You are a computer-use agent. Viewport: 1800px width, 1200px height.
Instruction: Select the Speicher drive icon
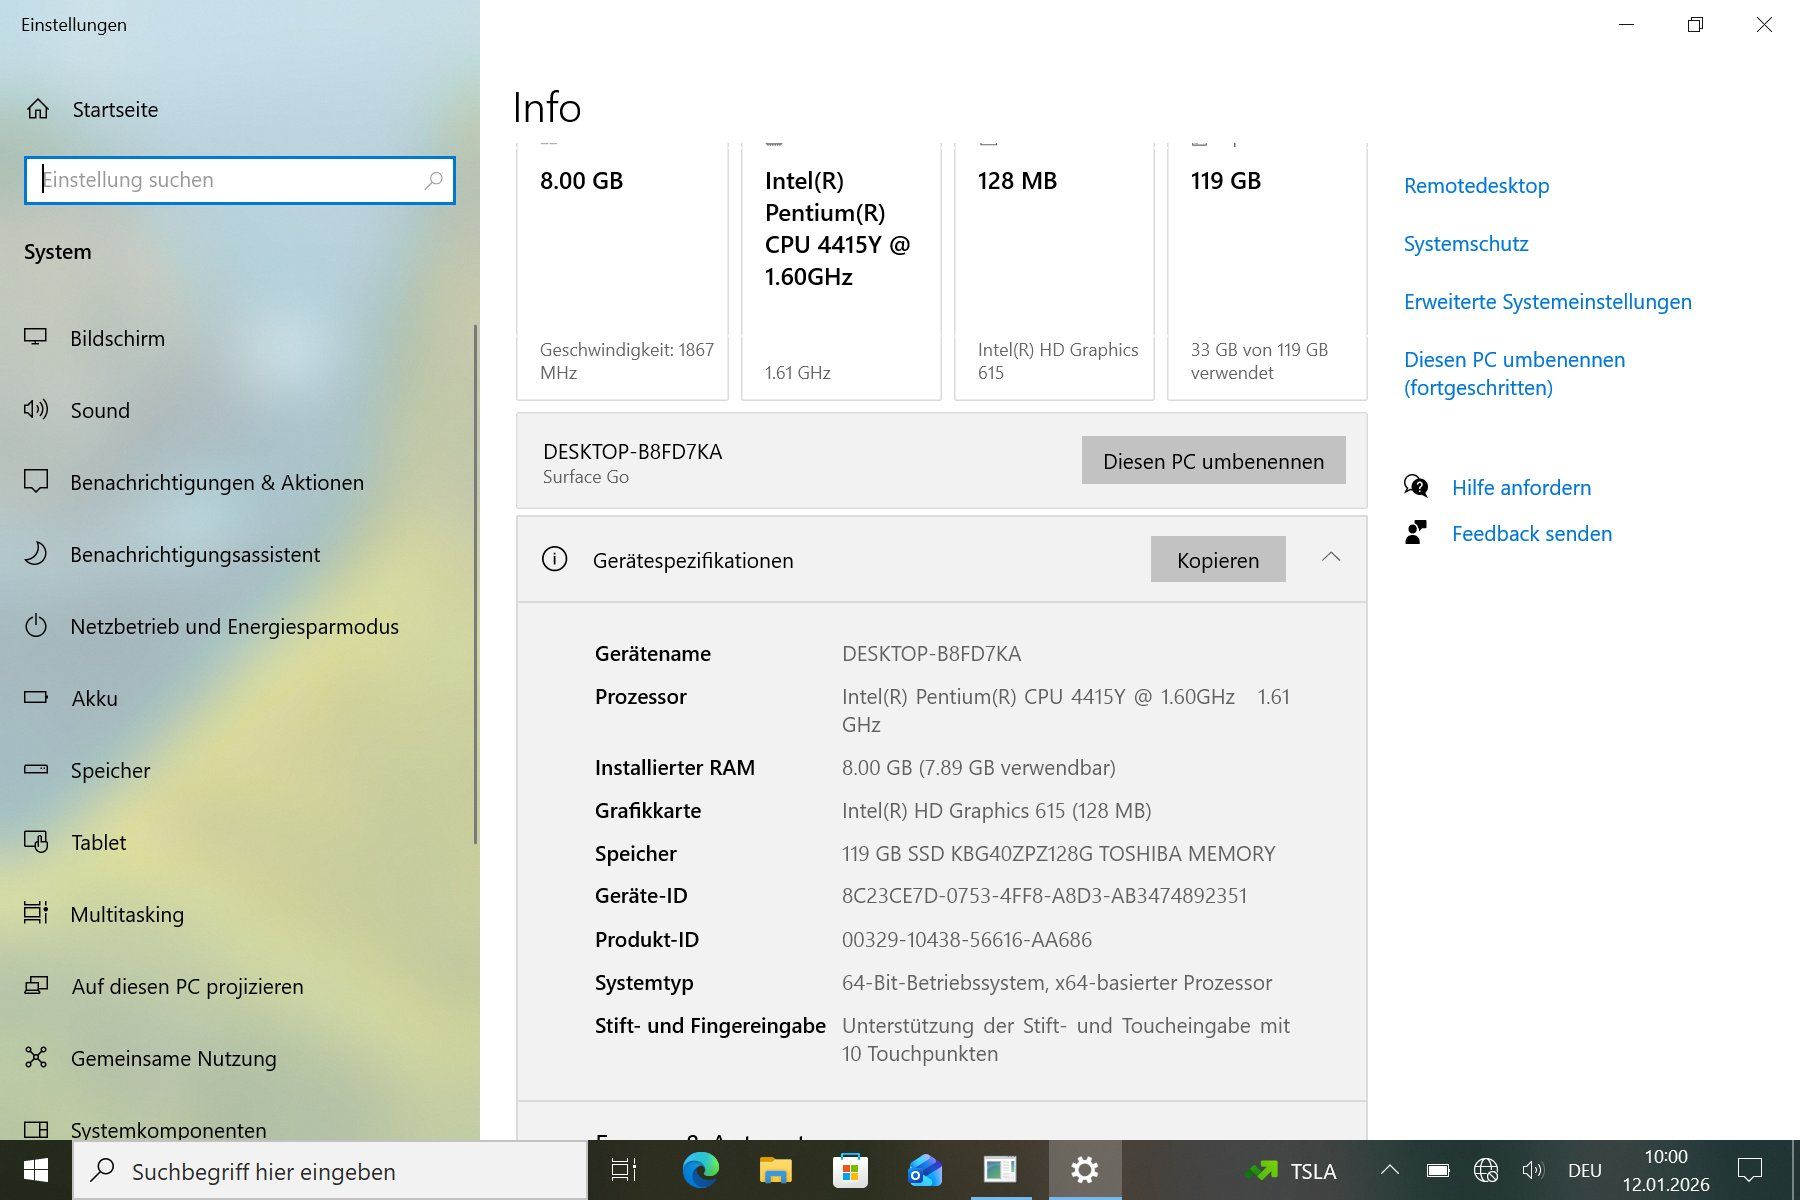click(x=36, y=770)
